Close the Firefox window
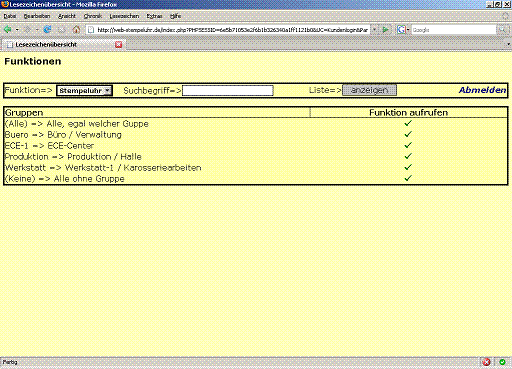The width and height of the screenshot is (512, 369). coord(507,5)
